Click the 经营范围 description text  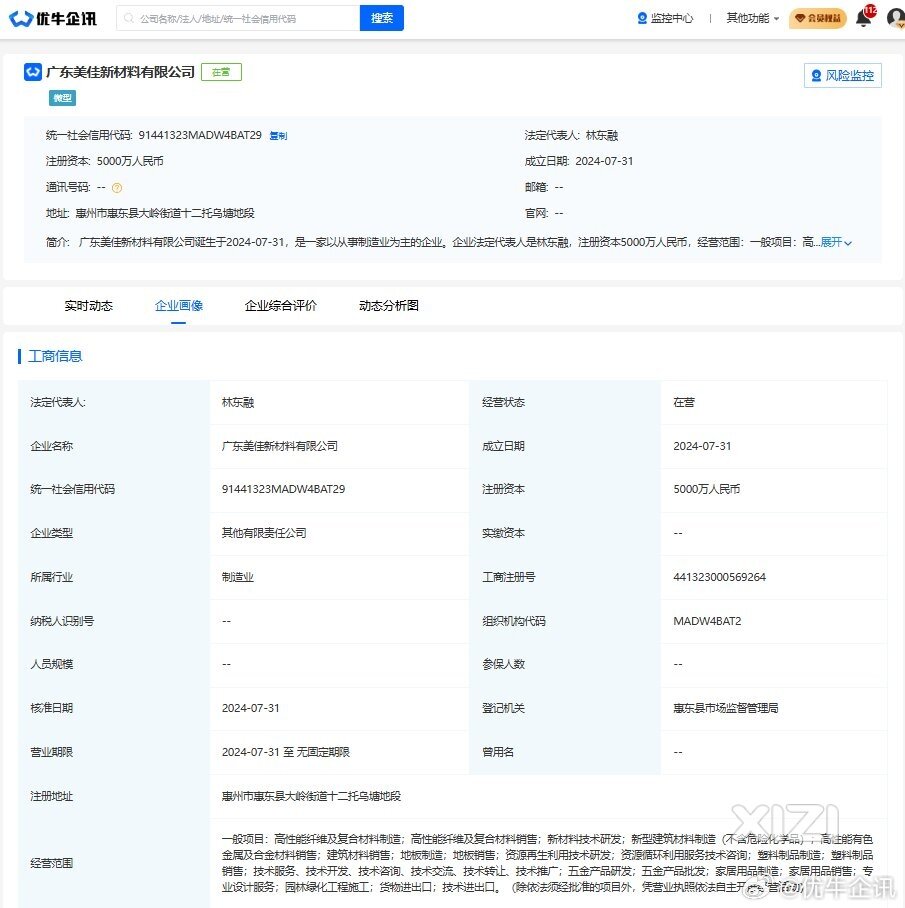(547, 863)
